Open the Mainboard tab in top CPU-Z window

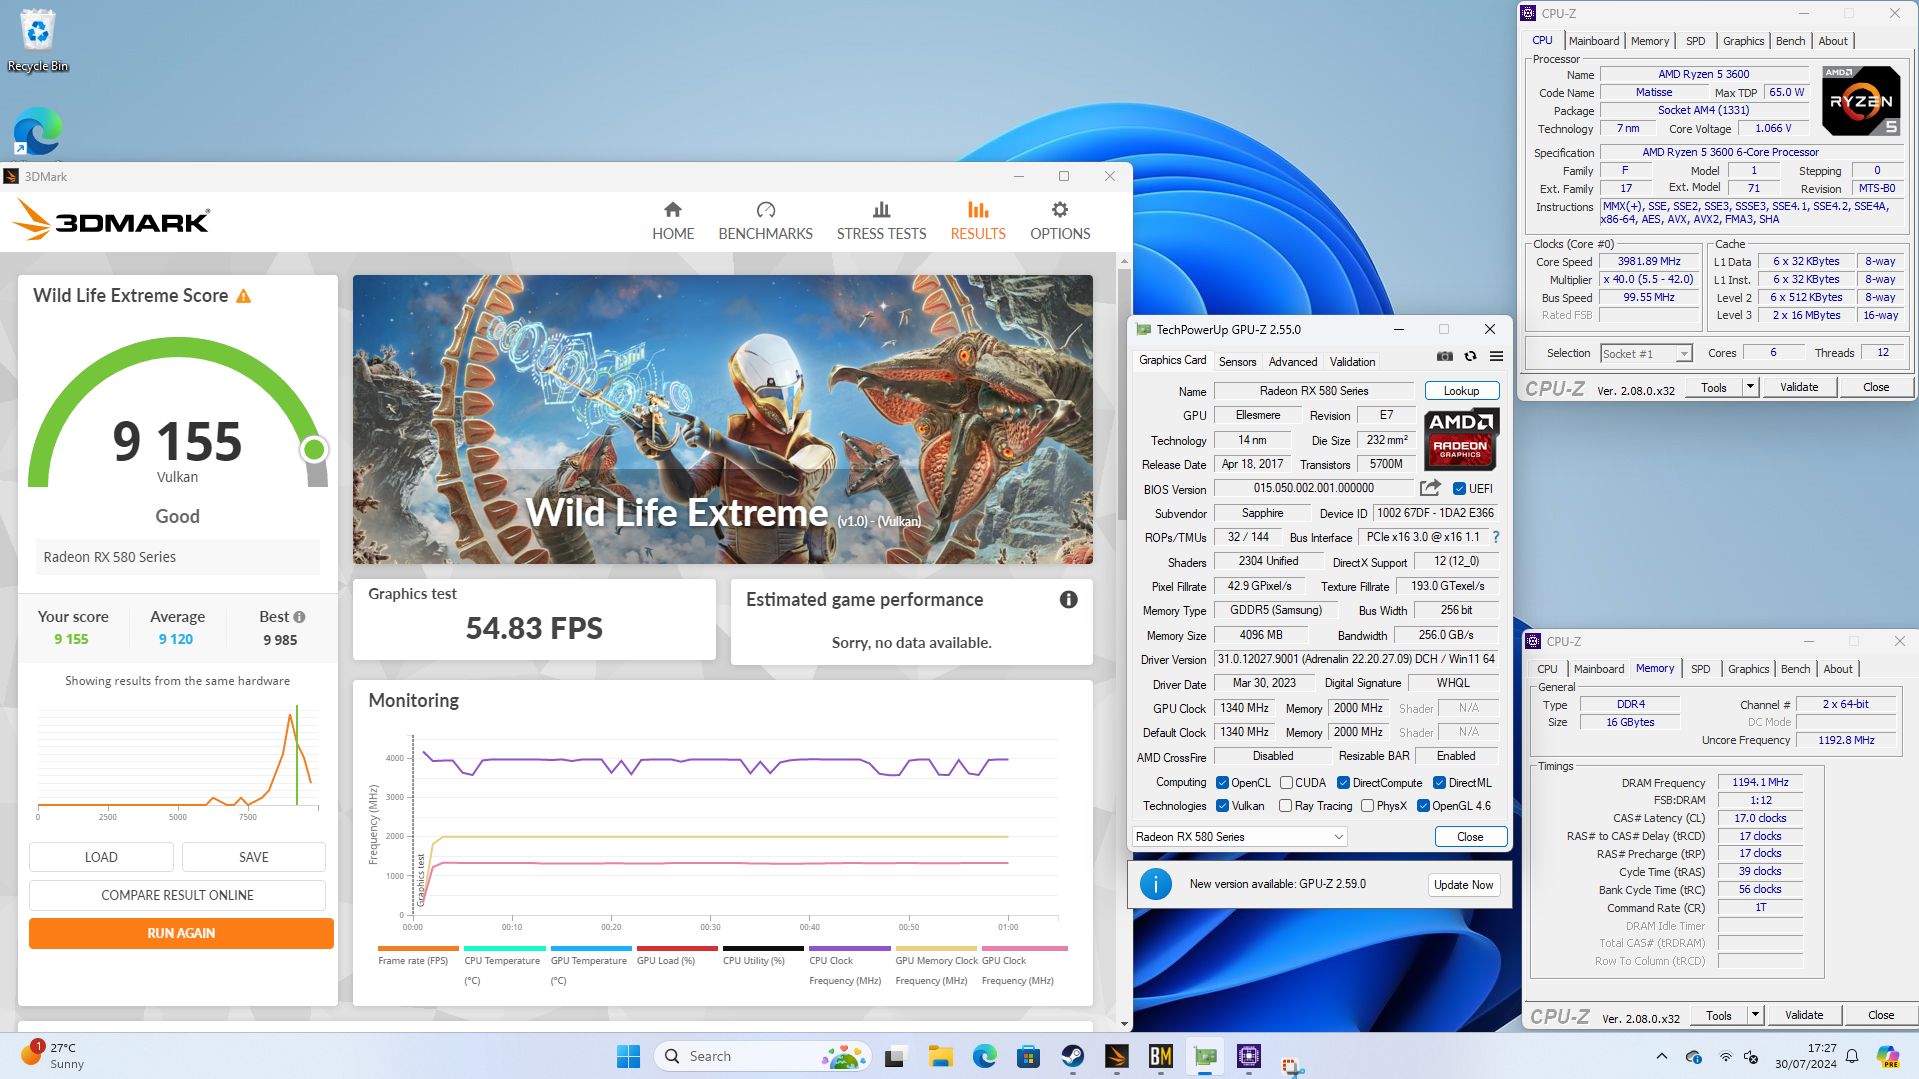tap(1593, 41)
